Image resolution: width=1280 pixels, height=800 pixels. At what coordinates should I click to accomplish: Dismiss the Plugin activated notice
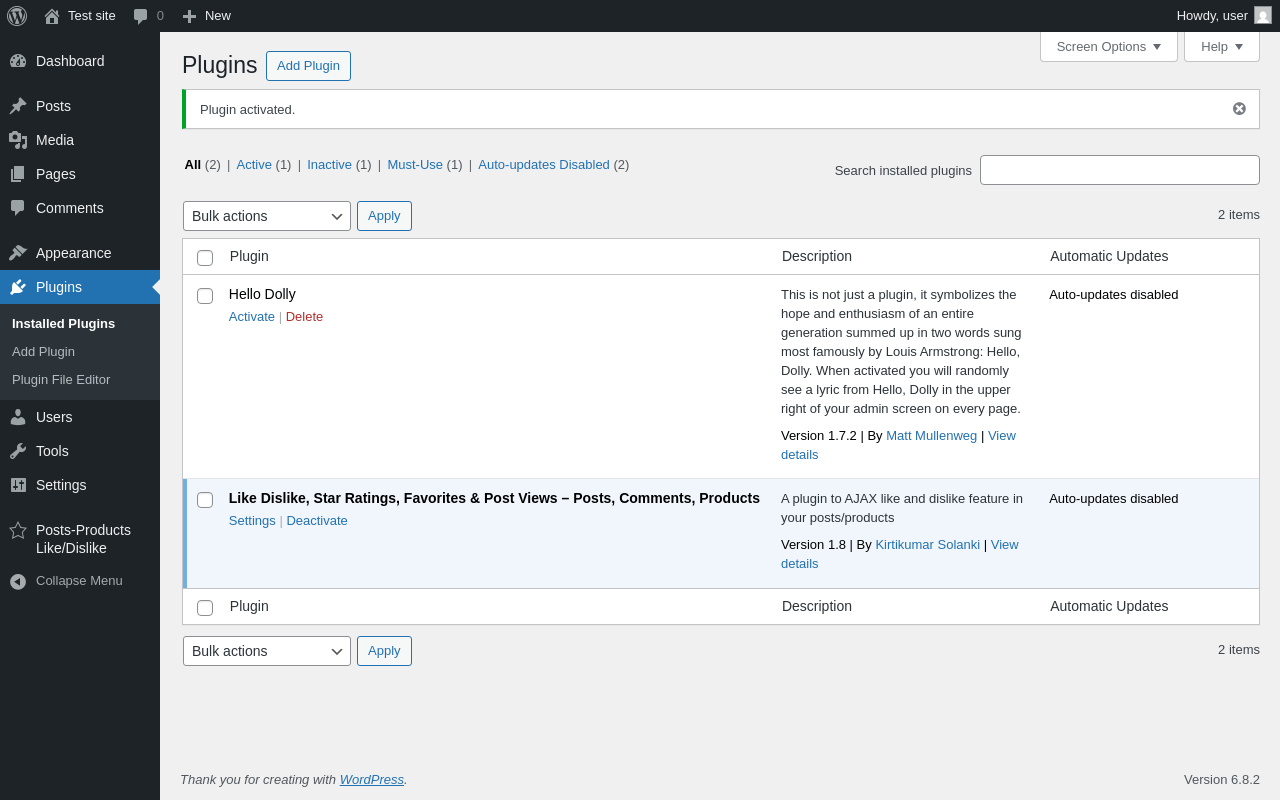point(1239,109)
